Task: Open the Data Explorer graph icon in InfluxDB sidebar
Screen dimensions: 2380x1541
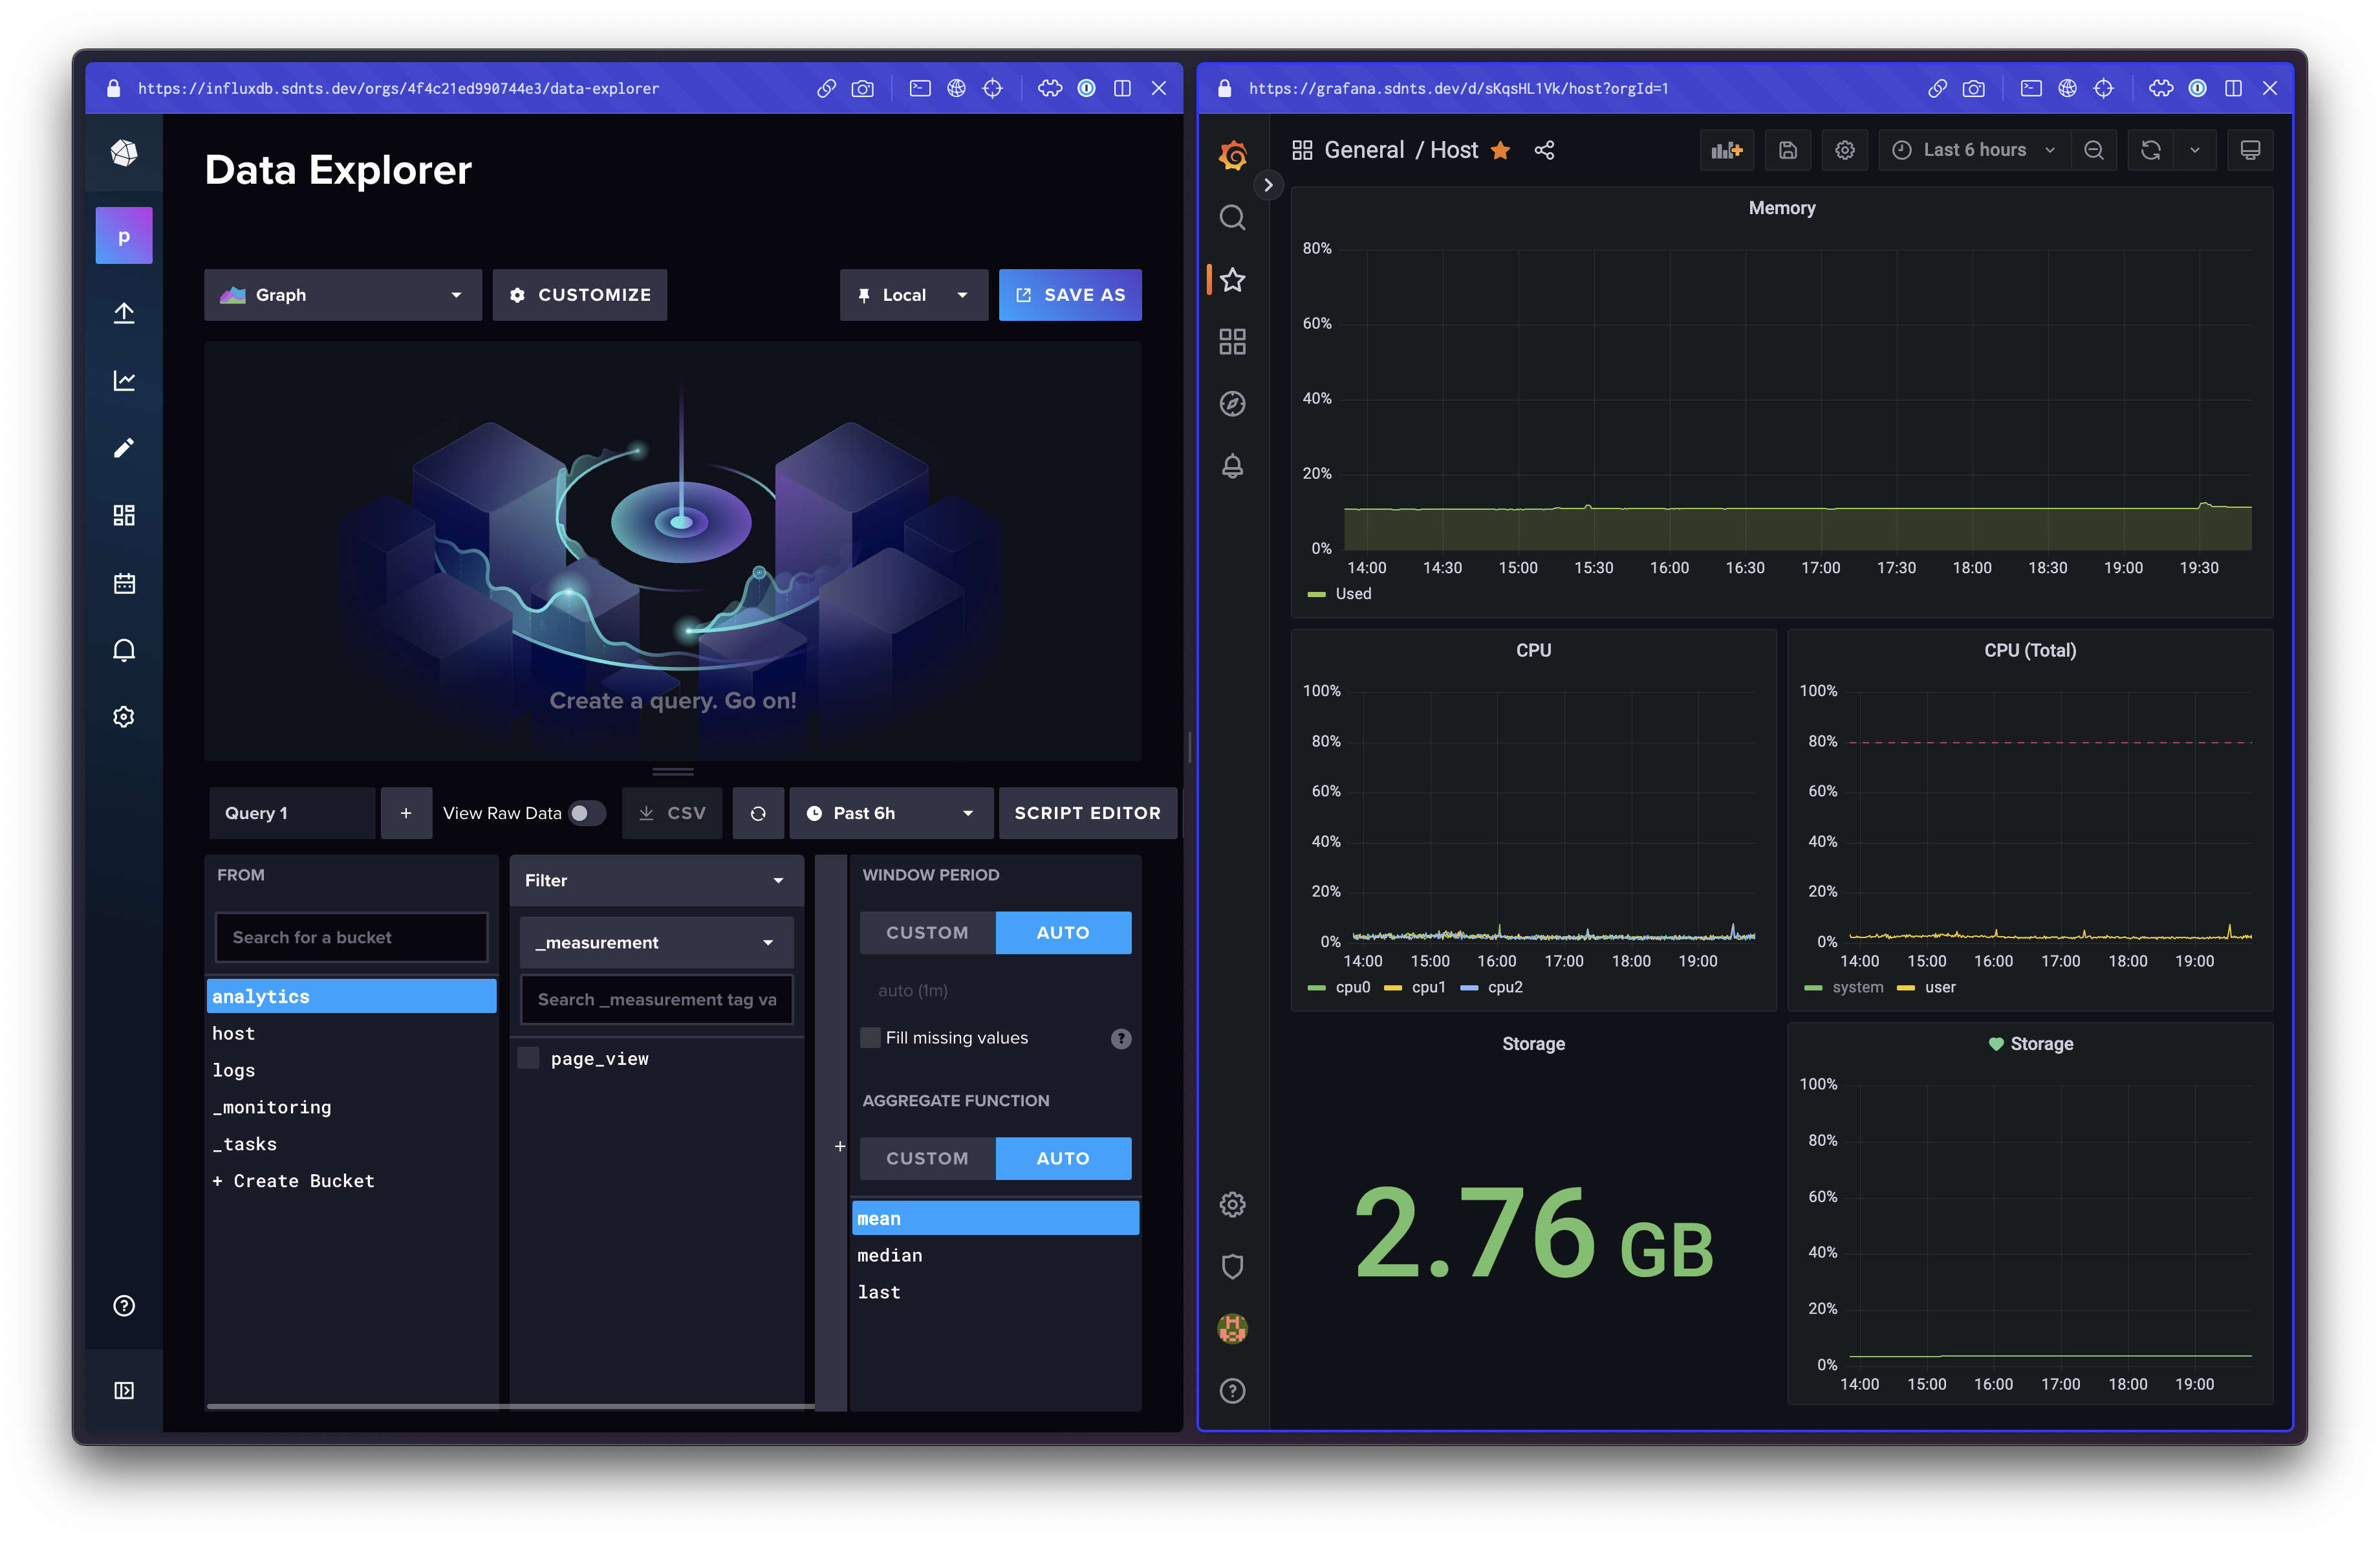Action: (124, 380)
